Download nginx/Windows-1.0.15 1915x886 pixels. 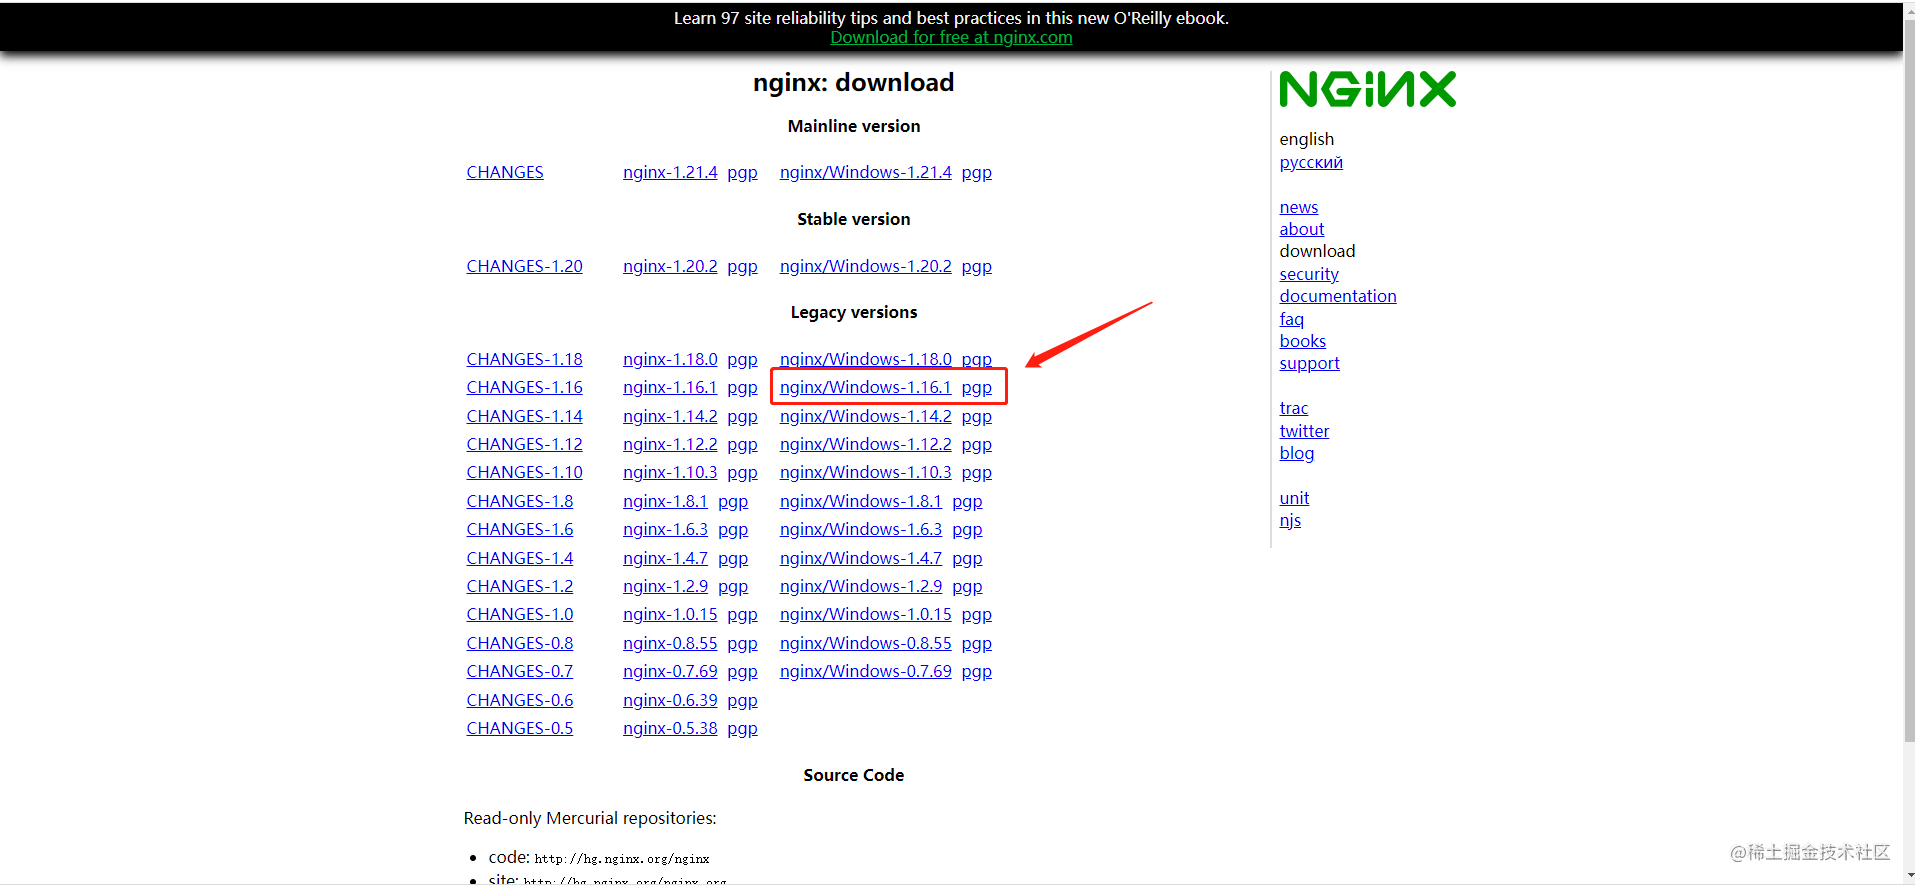coord(866,614)
